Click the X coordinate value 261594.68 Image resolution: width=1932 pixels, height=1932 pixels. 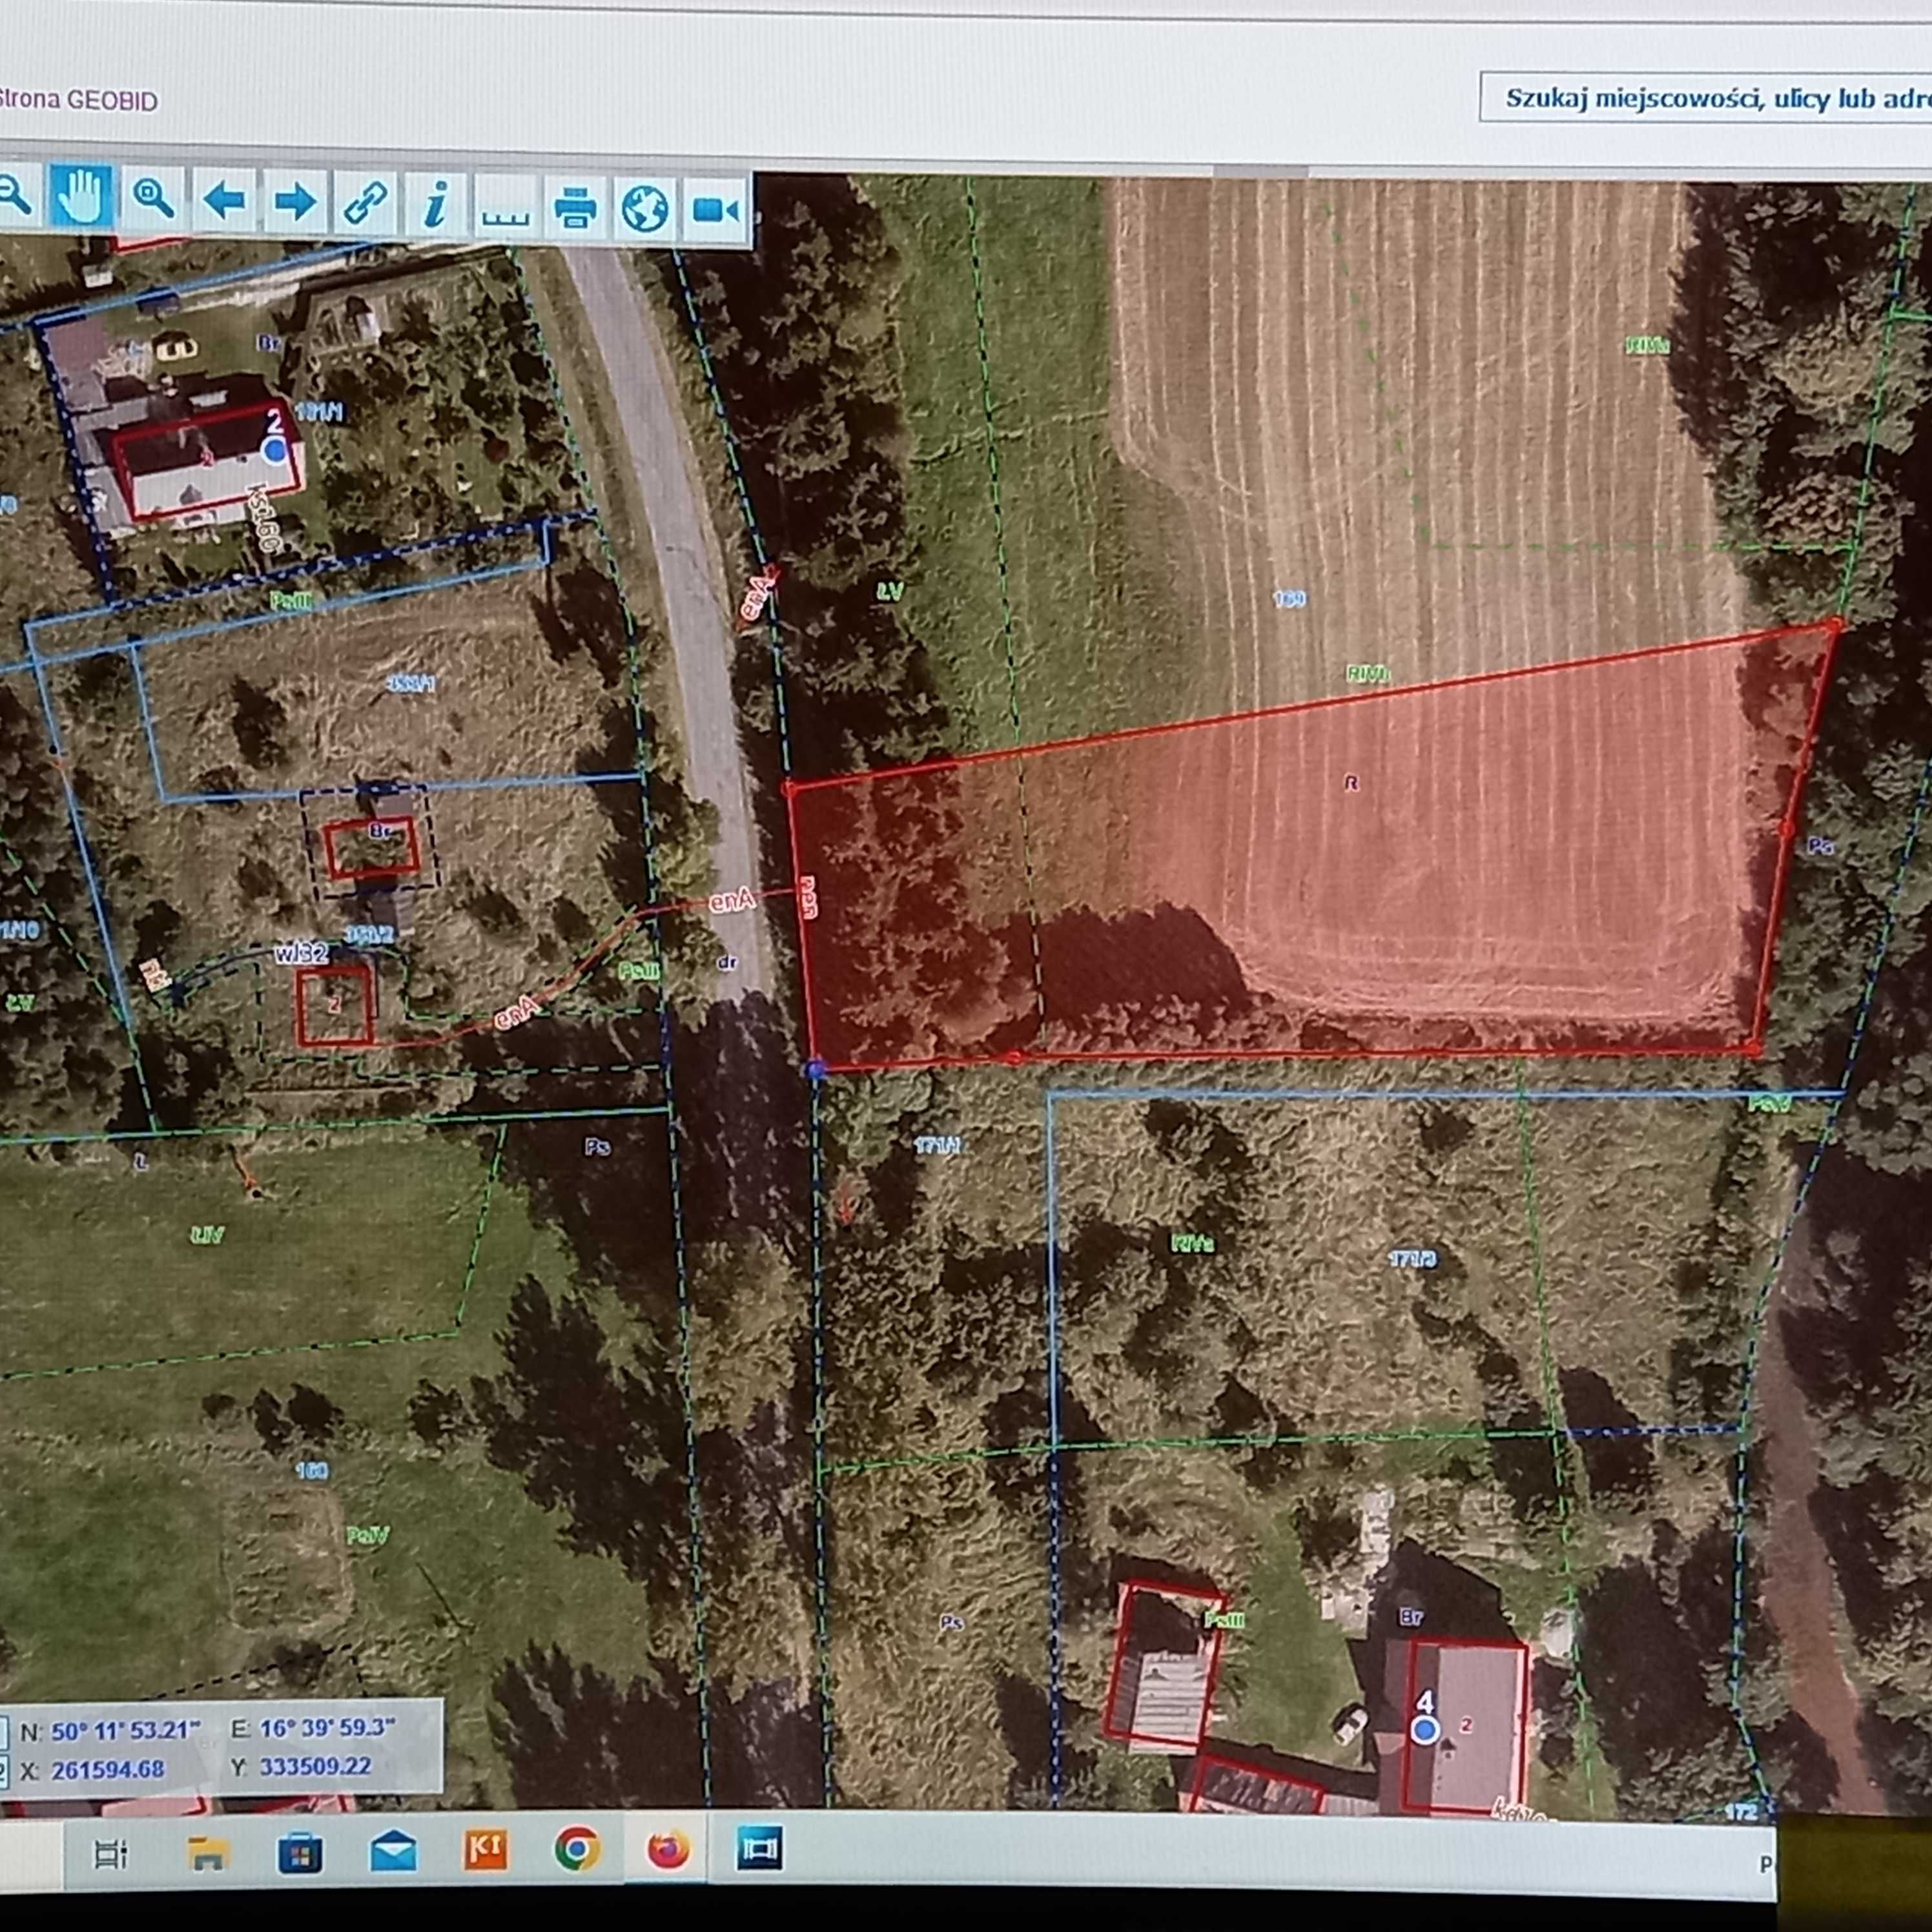click(108, 1769)
